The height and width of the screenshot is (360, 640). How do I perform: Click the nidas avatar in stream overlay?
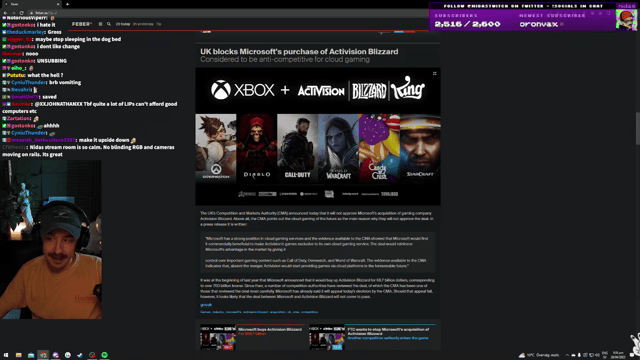pyautogui.click(x=626, y=19)
